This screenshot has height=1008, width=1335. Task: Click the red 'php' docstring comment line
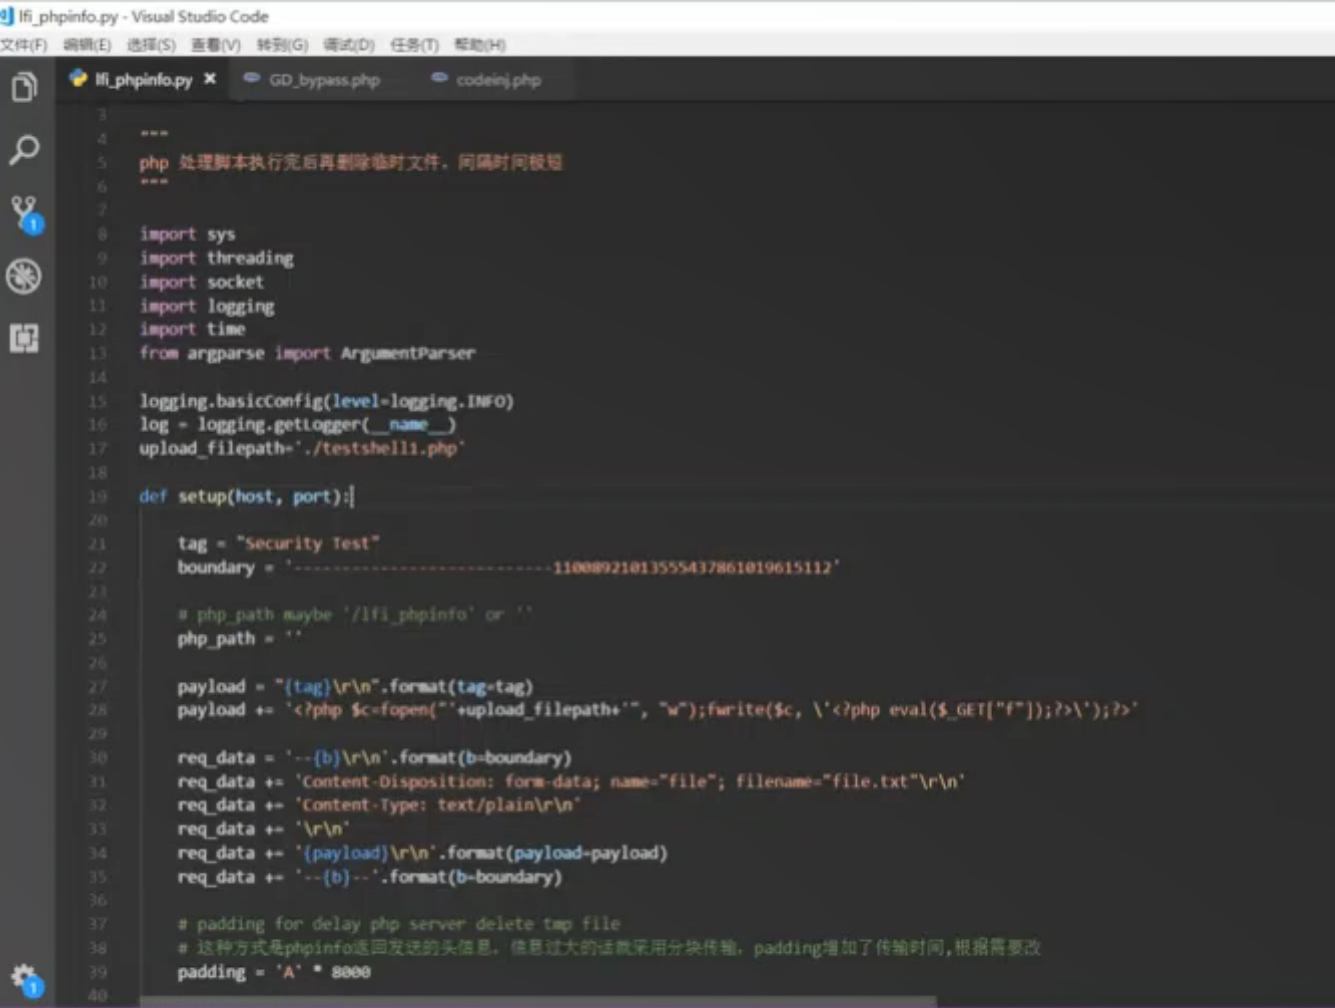pyautogui.click(x=350, y=162)
